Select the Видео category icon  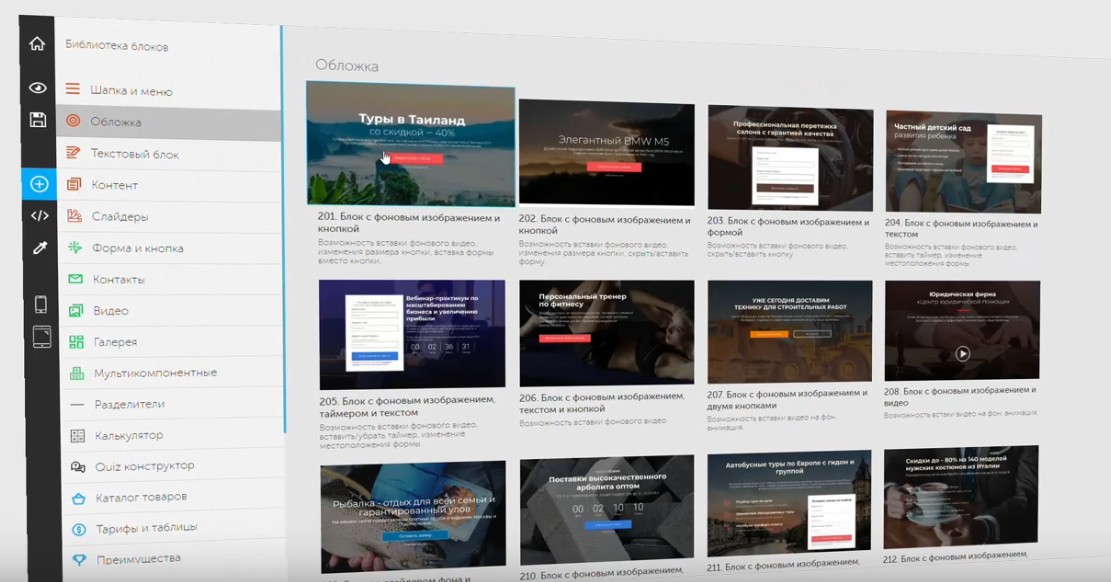pyautogui.click(x=76, y=310)
